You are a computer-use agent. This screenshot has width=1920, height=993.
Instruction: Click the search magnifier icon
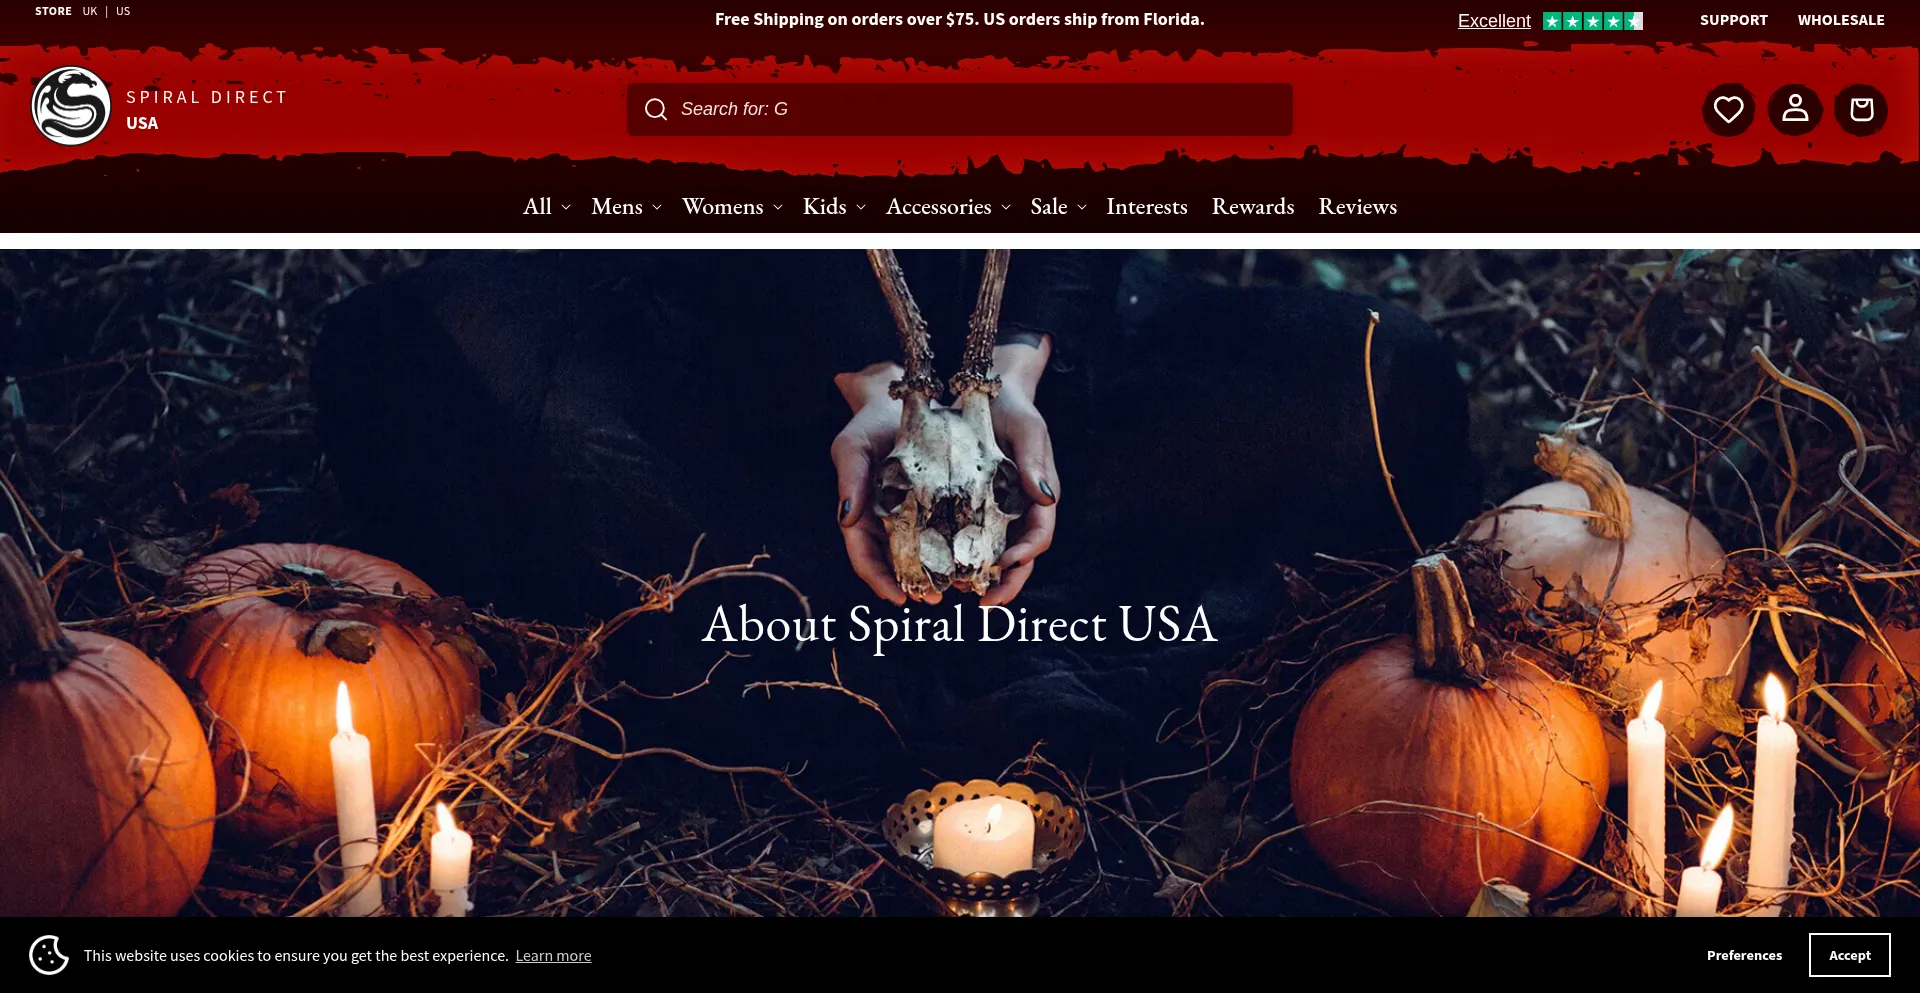click(656, 109)
